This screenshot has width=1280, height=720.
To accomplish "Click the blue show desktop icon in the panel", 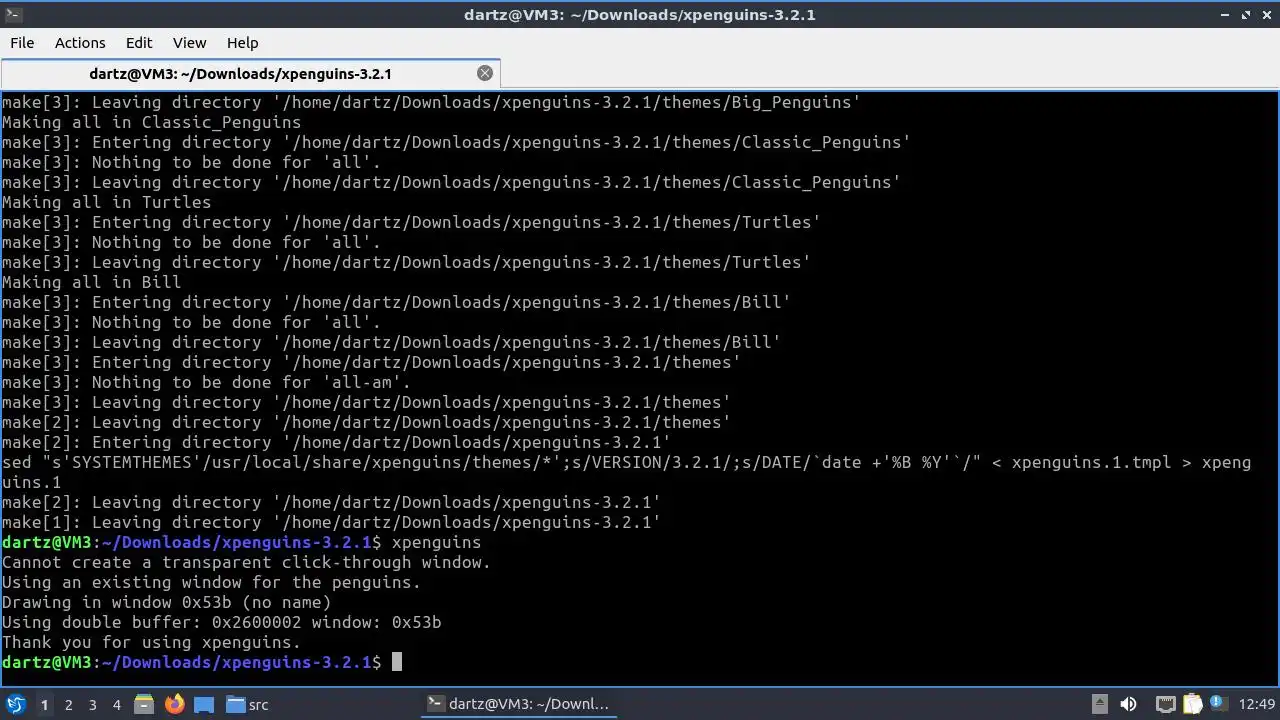I will 204,704.
